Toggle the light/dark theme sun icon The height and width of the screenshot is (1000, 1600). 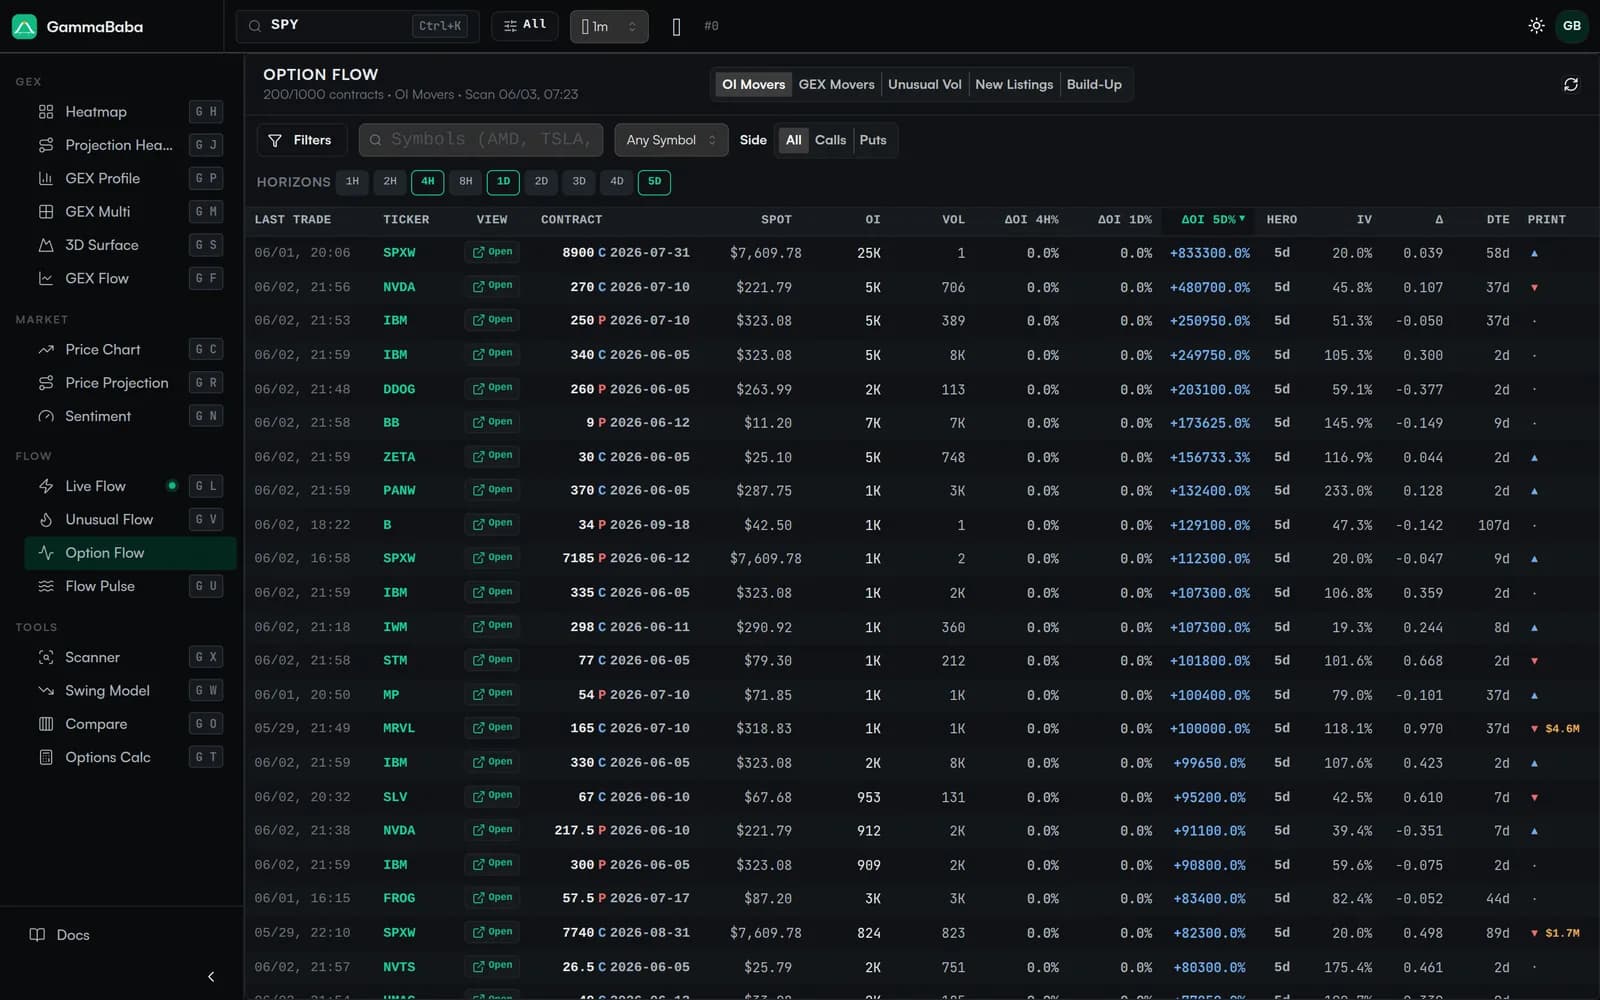tap(1536, 26)
